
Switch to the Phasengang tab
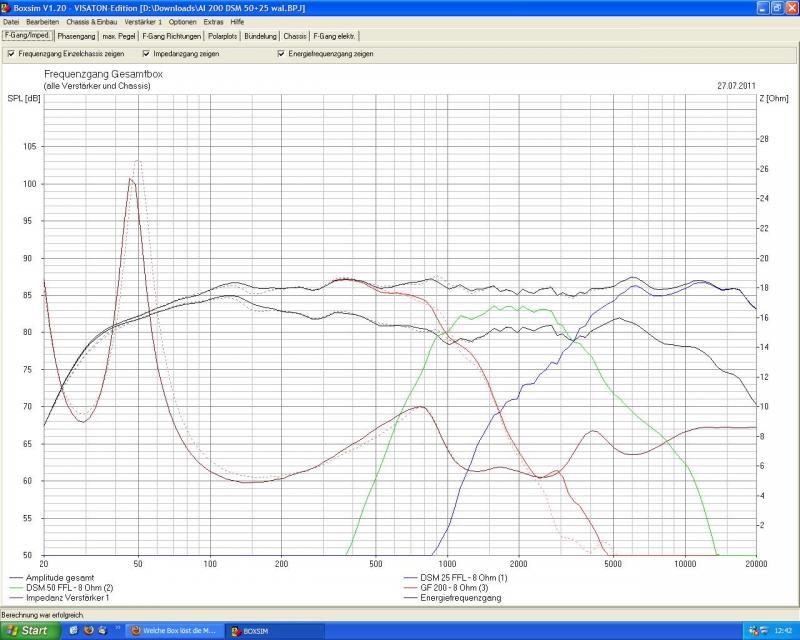(x=77, y=36)
